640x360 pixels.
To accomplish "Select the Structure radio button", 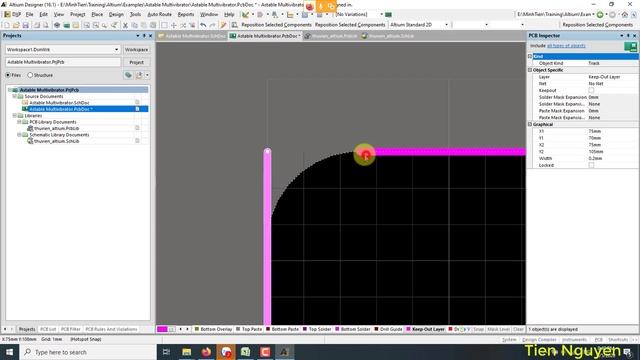I will point(30,75).
